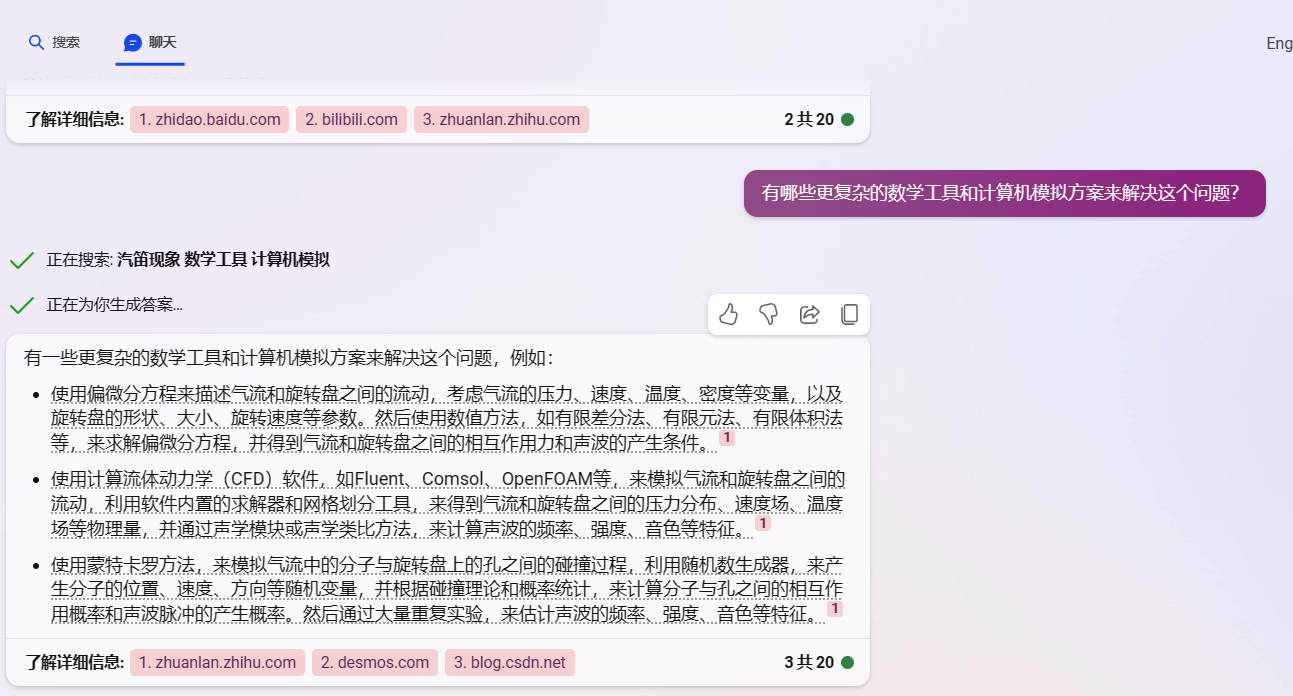This screenshot has height=696, width=1293.
Task: Click the user question bubble 有哪些更复杂的数学工具
Action: pyautogui.click(x=1005, y=193)
